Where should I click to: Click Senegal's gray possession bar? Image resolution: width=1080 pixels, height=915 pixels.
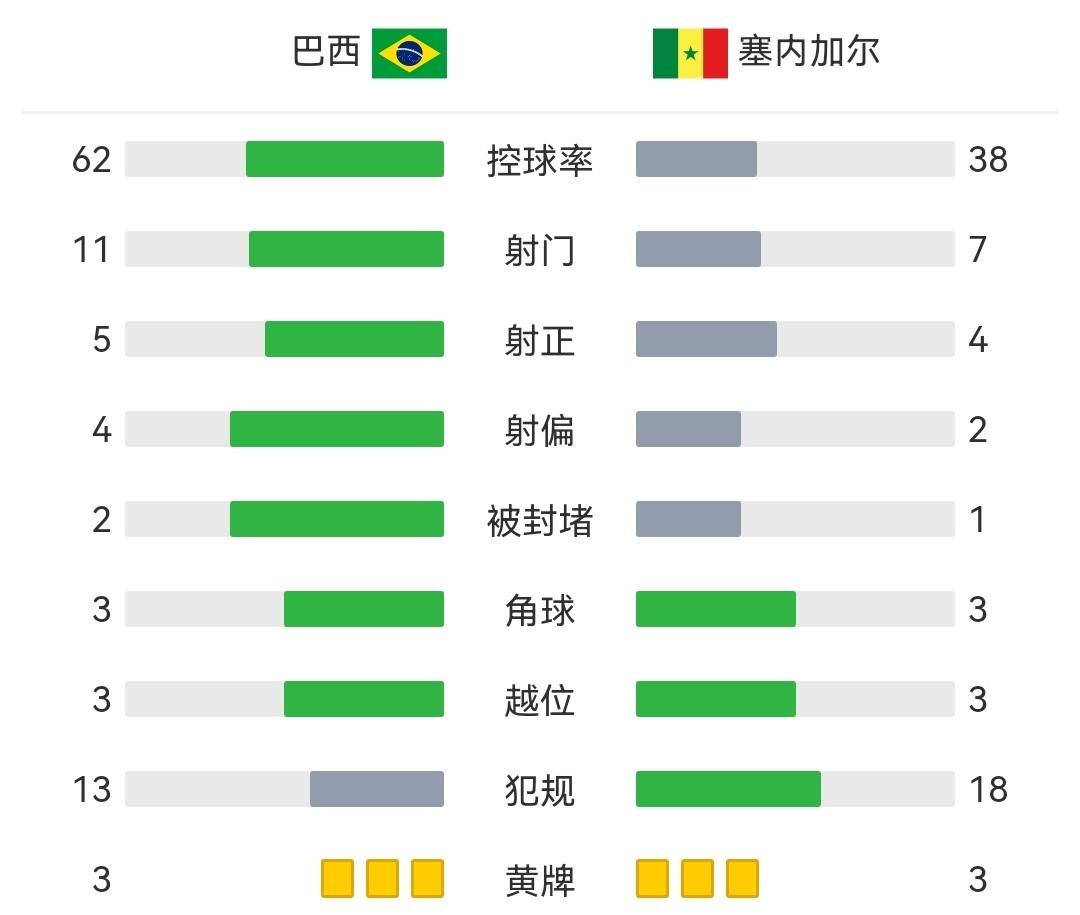coord(696,159)
